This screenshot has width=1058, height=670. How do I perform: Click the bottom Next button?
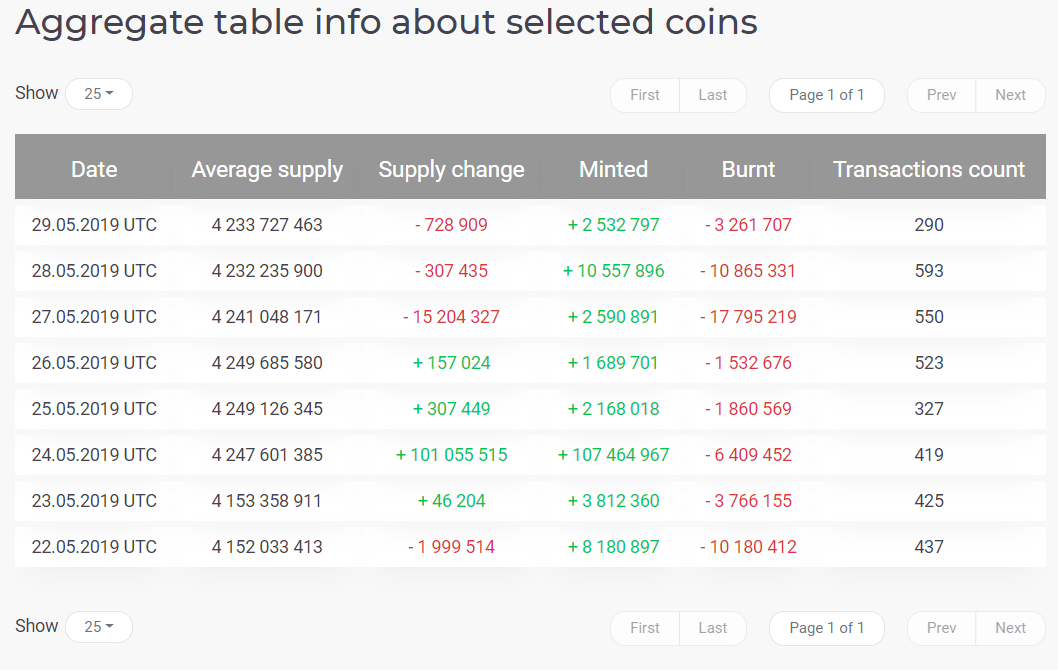[1010, 628]
